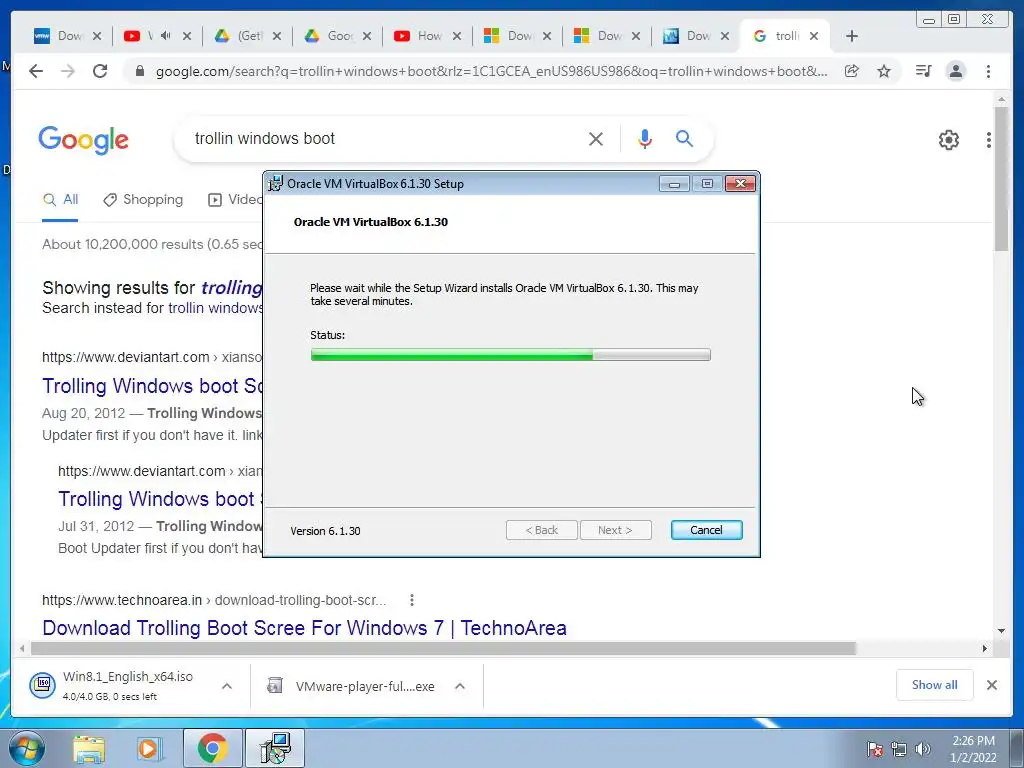Click the VirtualBox install progress bar

pos(511,355)
